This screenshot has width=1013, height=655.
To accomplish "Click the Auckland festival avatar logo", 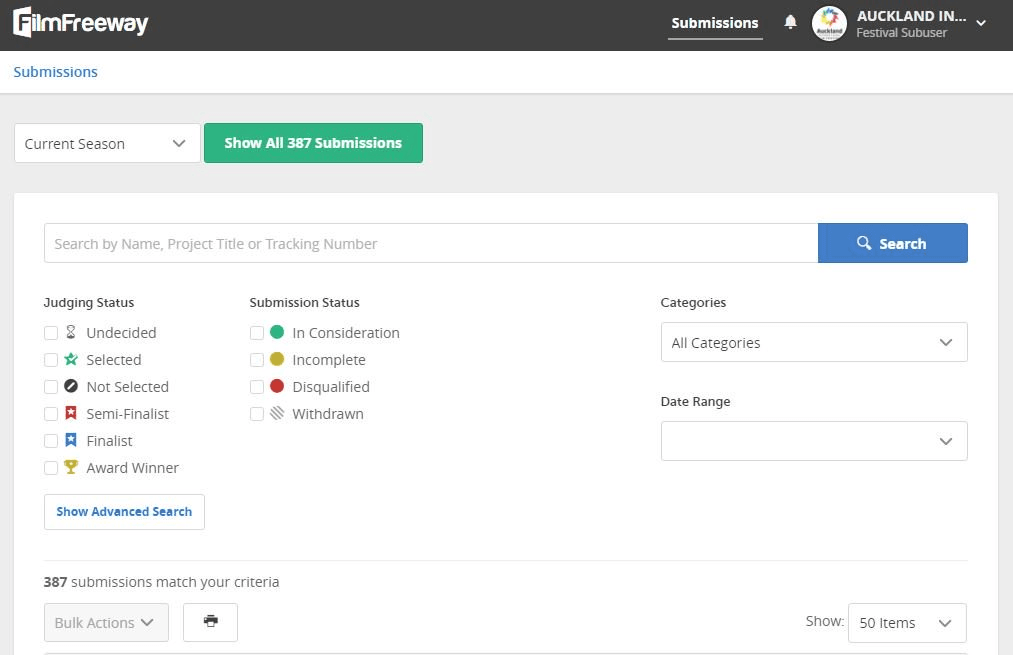I will [x=829, y=24].
